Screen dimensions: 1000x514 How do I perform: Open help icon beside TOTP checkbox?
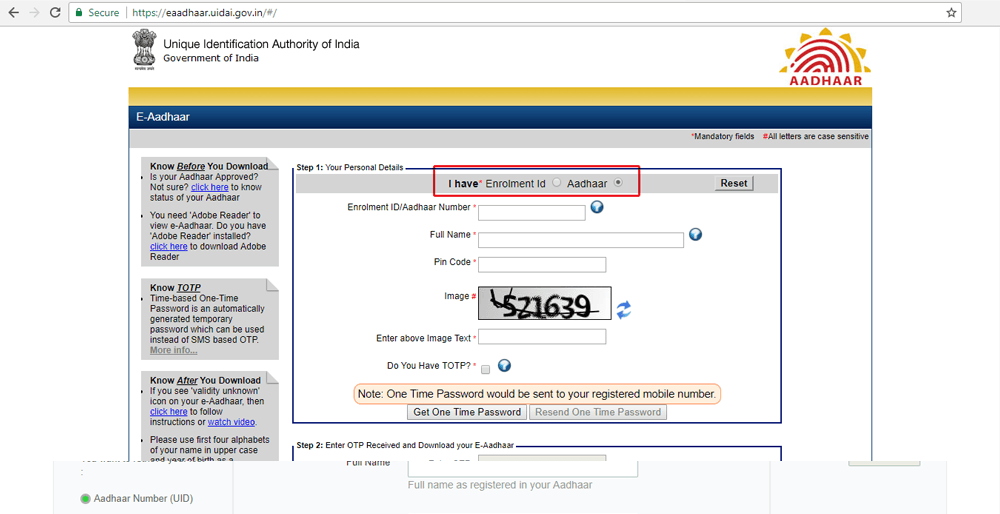[505, 366]
